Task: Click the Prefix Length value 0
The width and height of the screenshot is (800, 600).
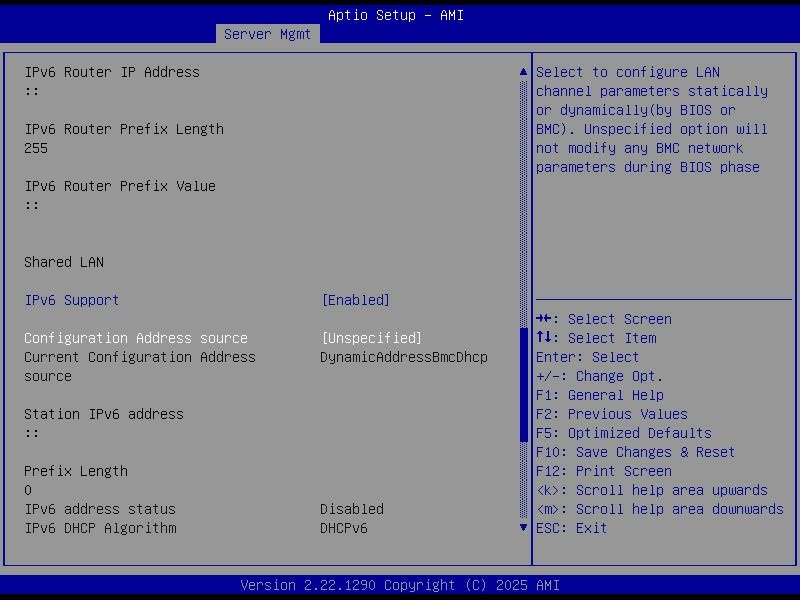Action: [28, 490]
